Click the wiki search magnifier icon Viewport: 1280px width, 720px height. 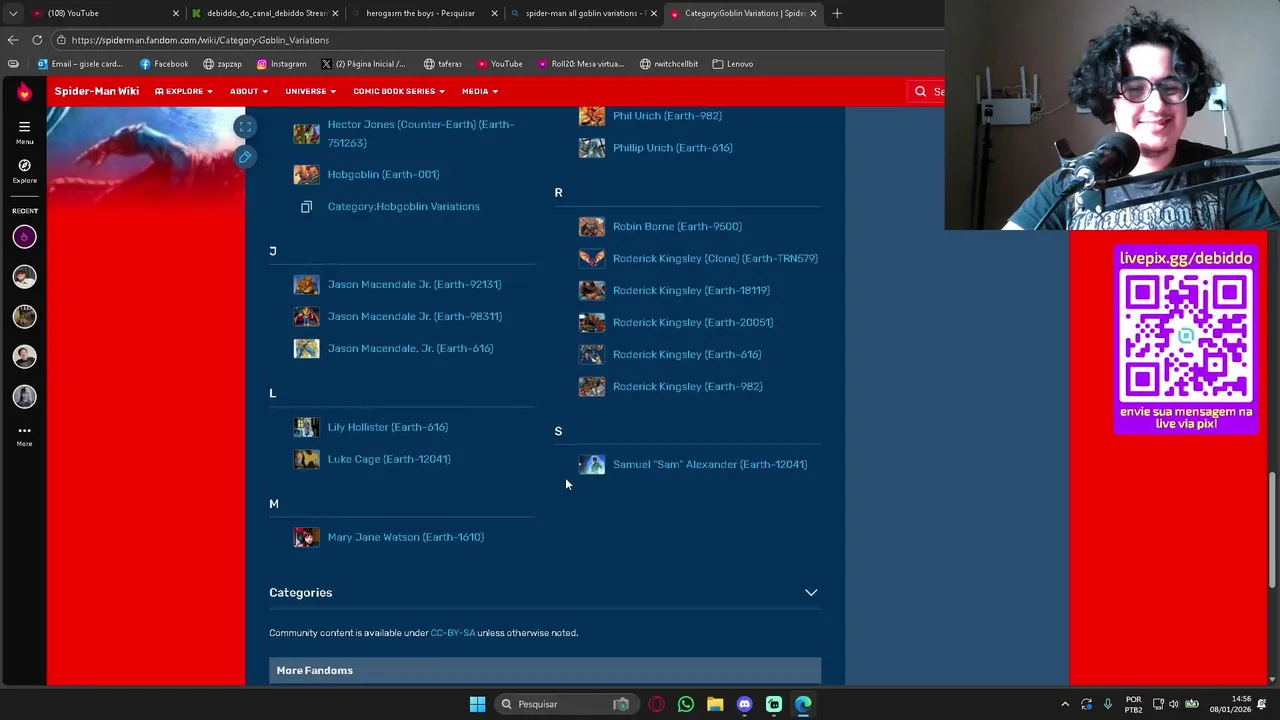(x=920, y=91)
